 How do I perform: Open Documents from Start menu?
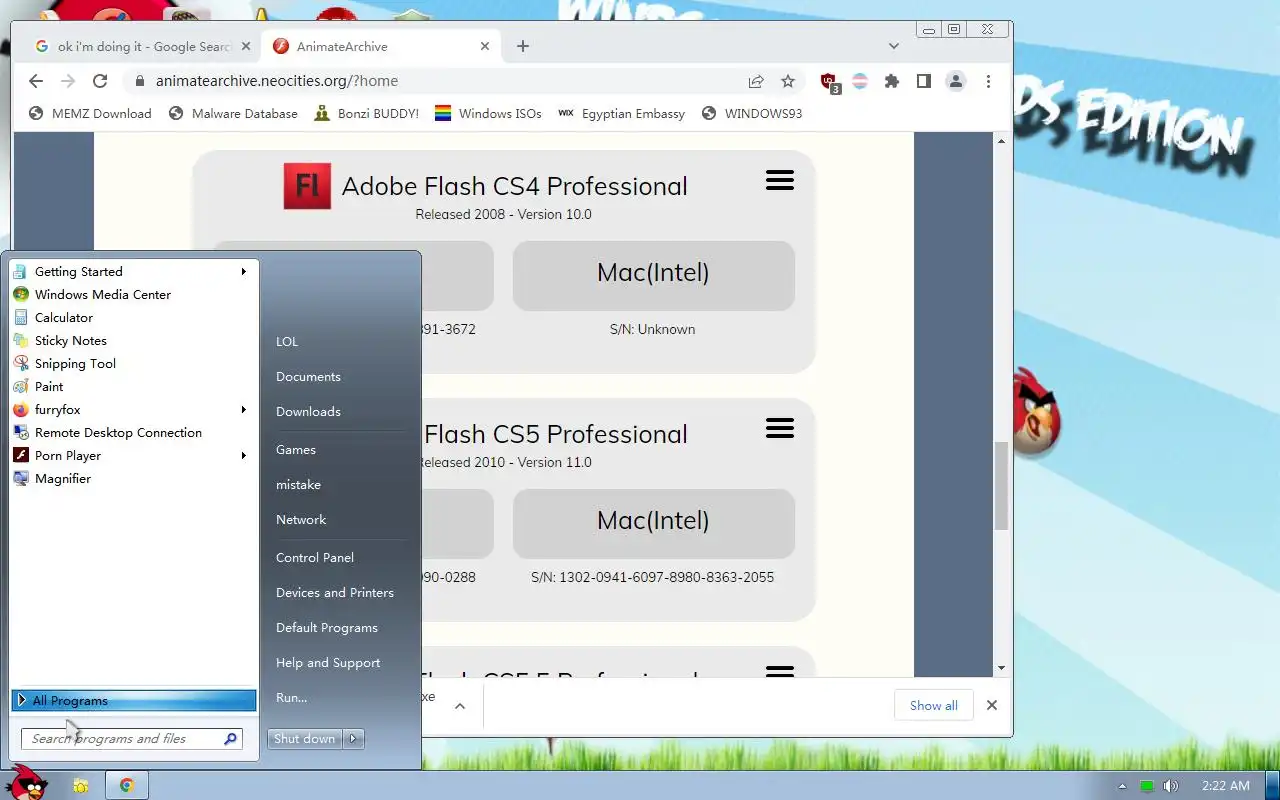click(308, 377)
